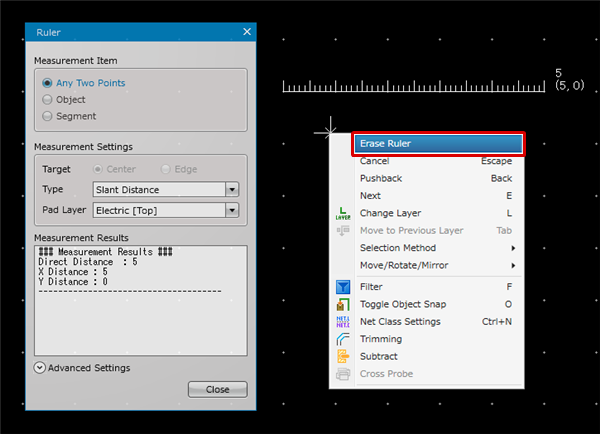The height and width of the screenshot is (434, 600).
Task: Click the Cross Probe printer icon
Action: (343, 374)
